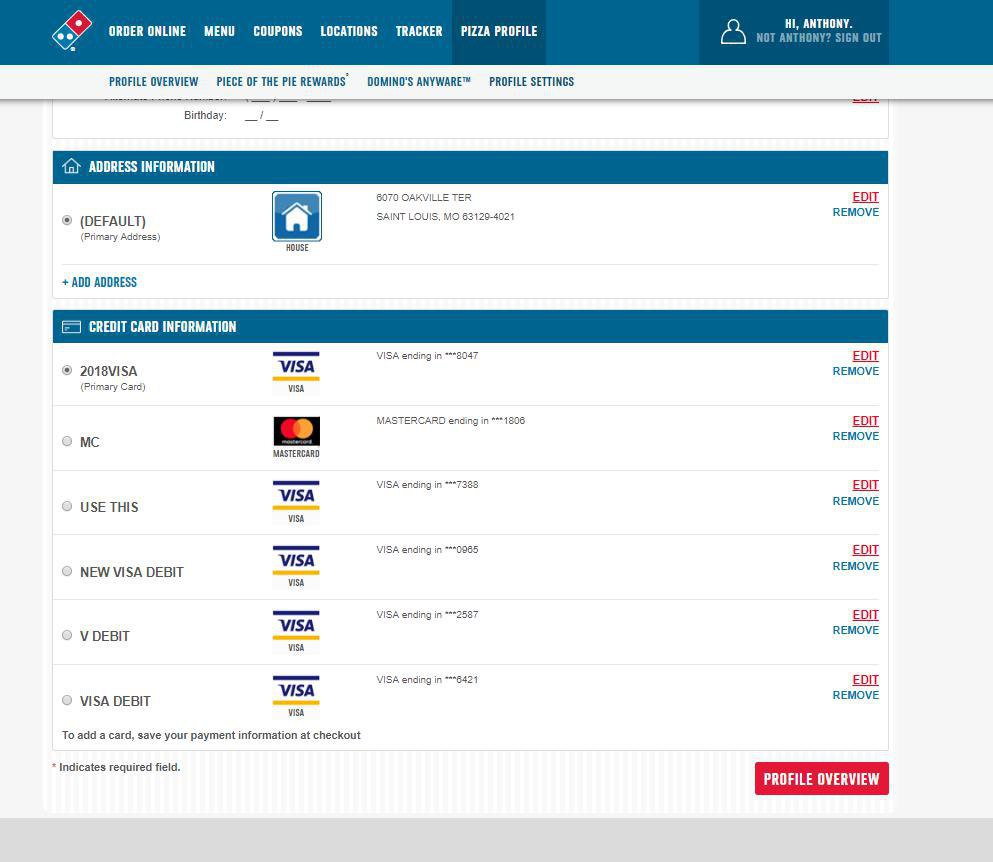Click Not Anthony? Sign Out link
Image resolution: width=993 pixels, height=862 pixels.
tap(819, 38)
